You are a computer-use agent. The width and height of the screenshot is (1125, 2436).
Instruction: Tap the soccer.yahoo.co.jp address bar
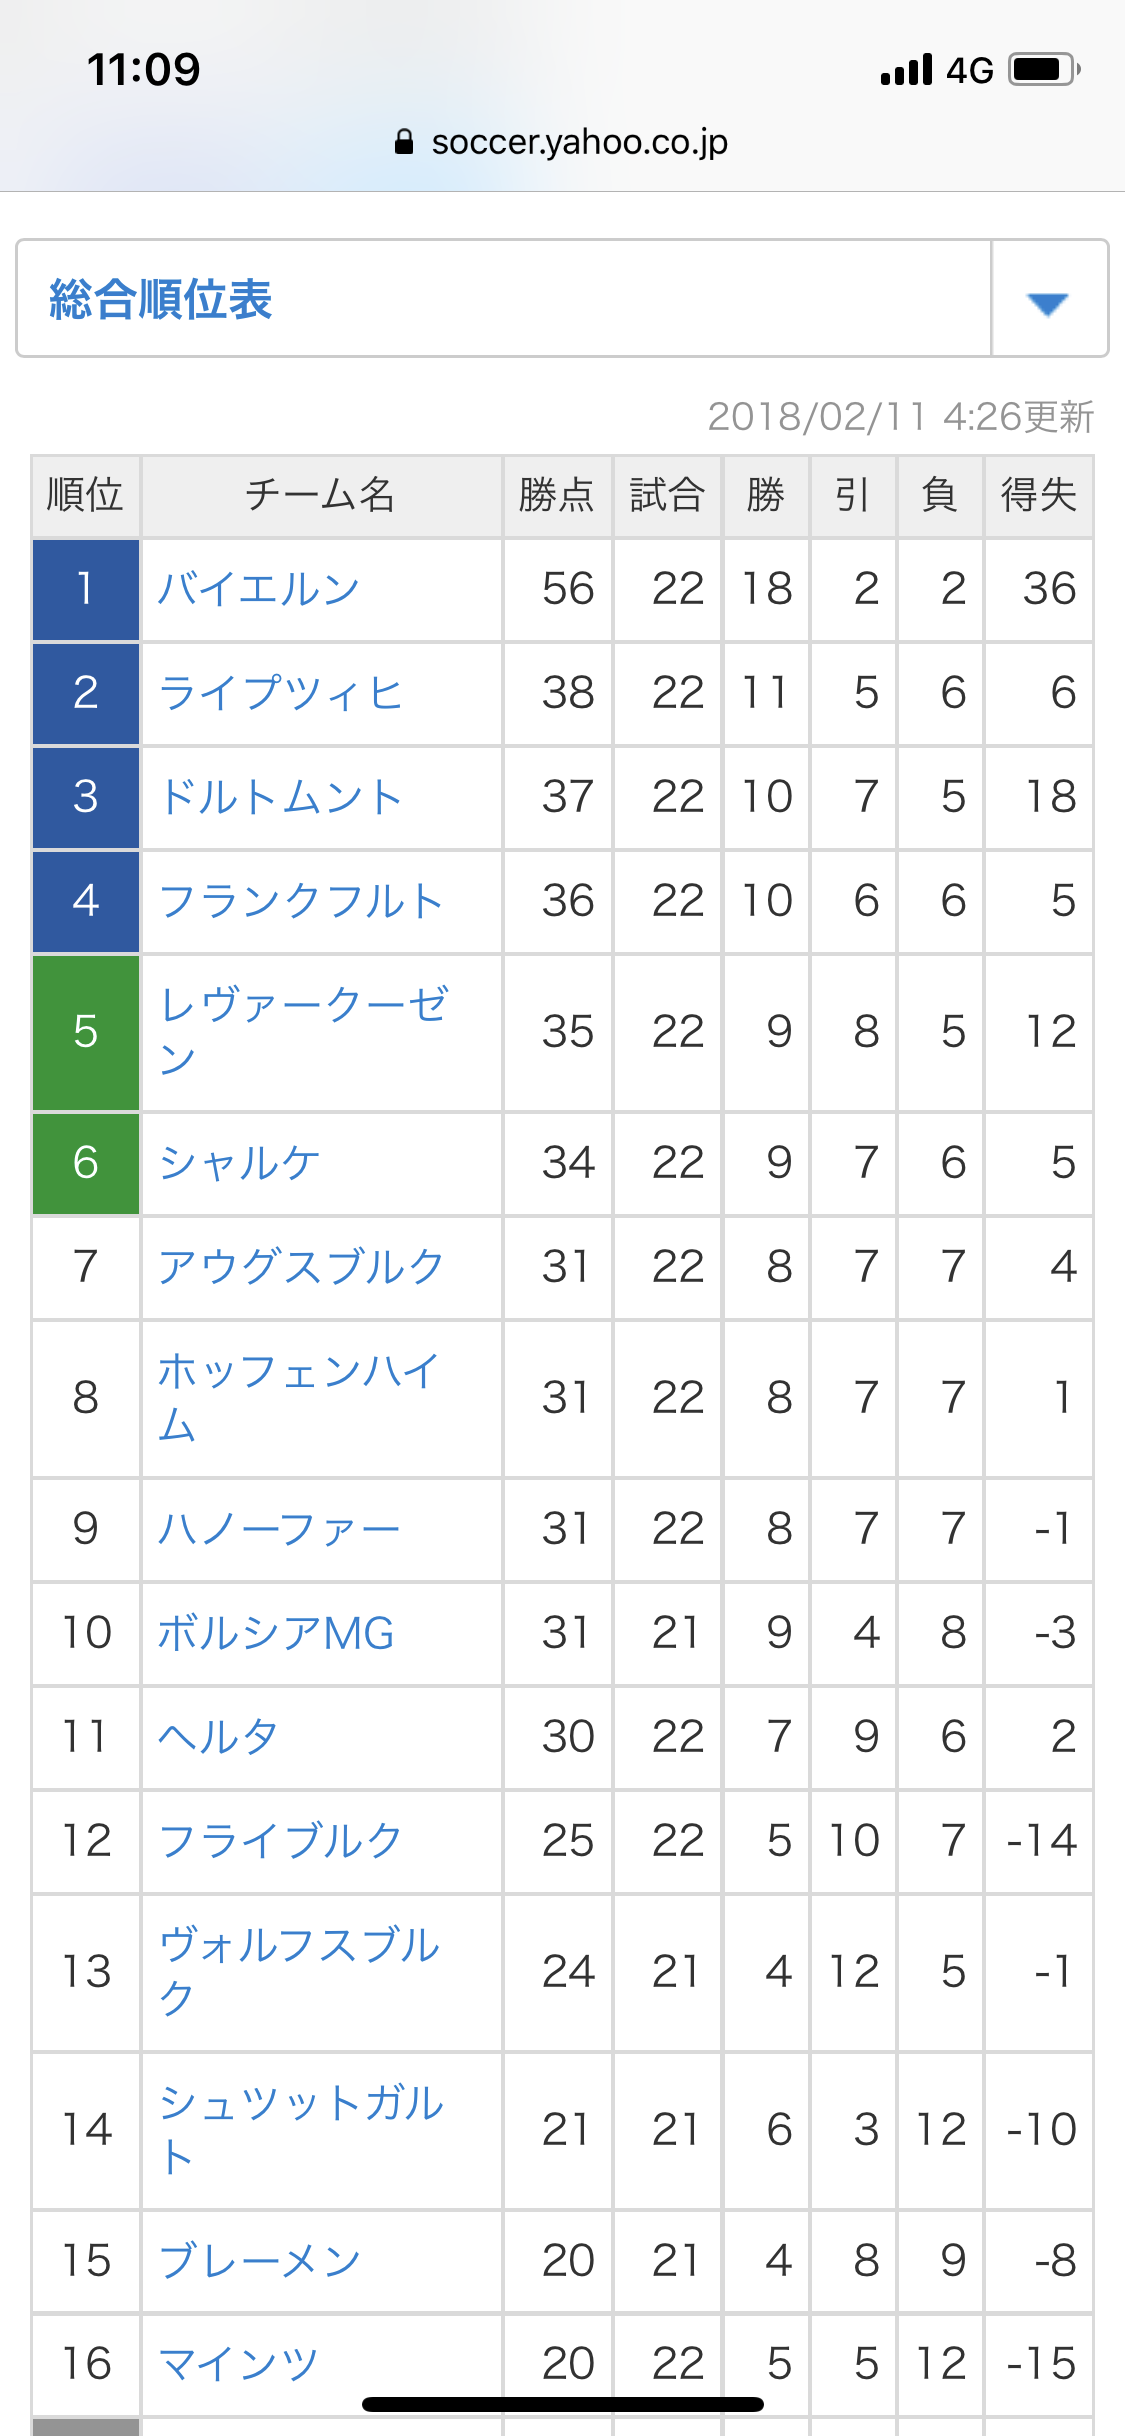click(562, 142)
